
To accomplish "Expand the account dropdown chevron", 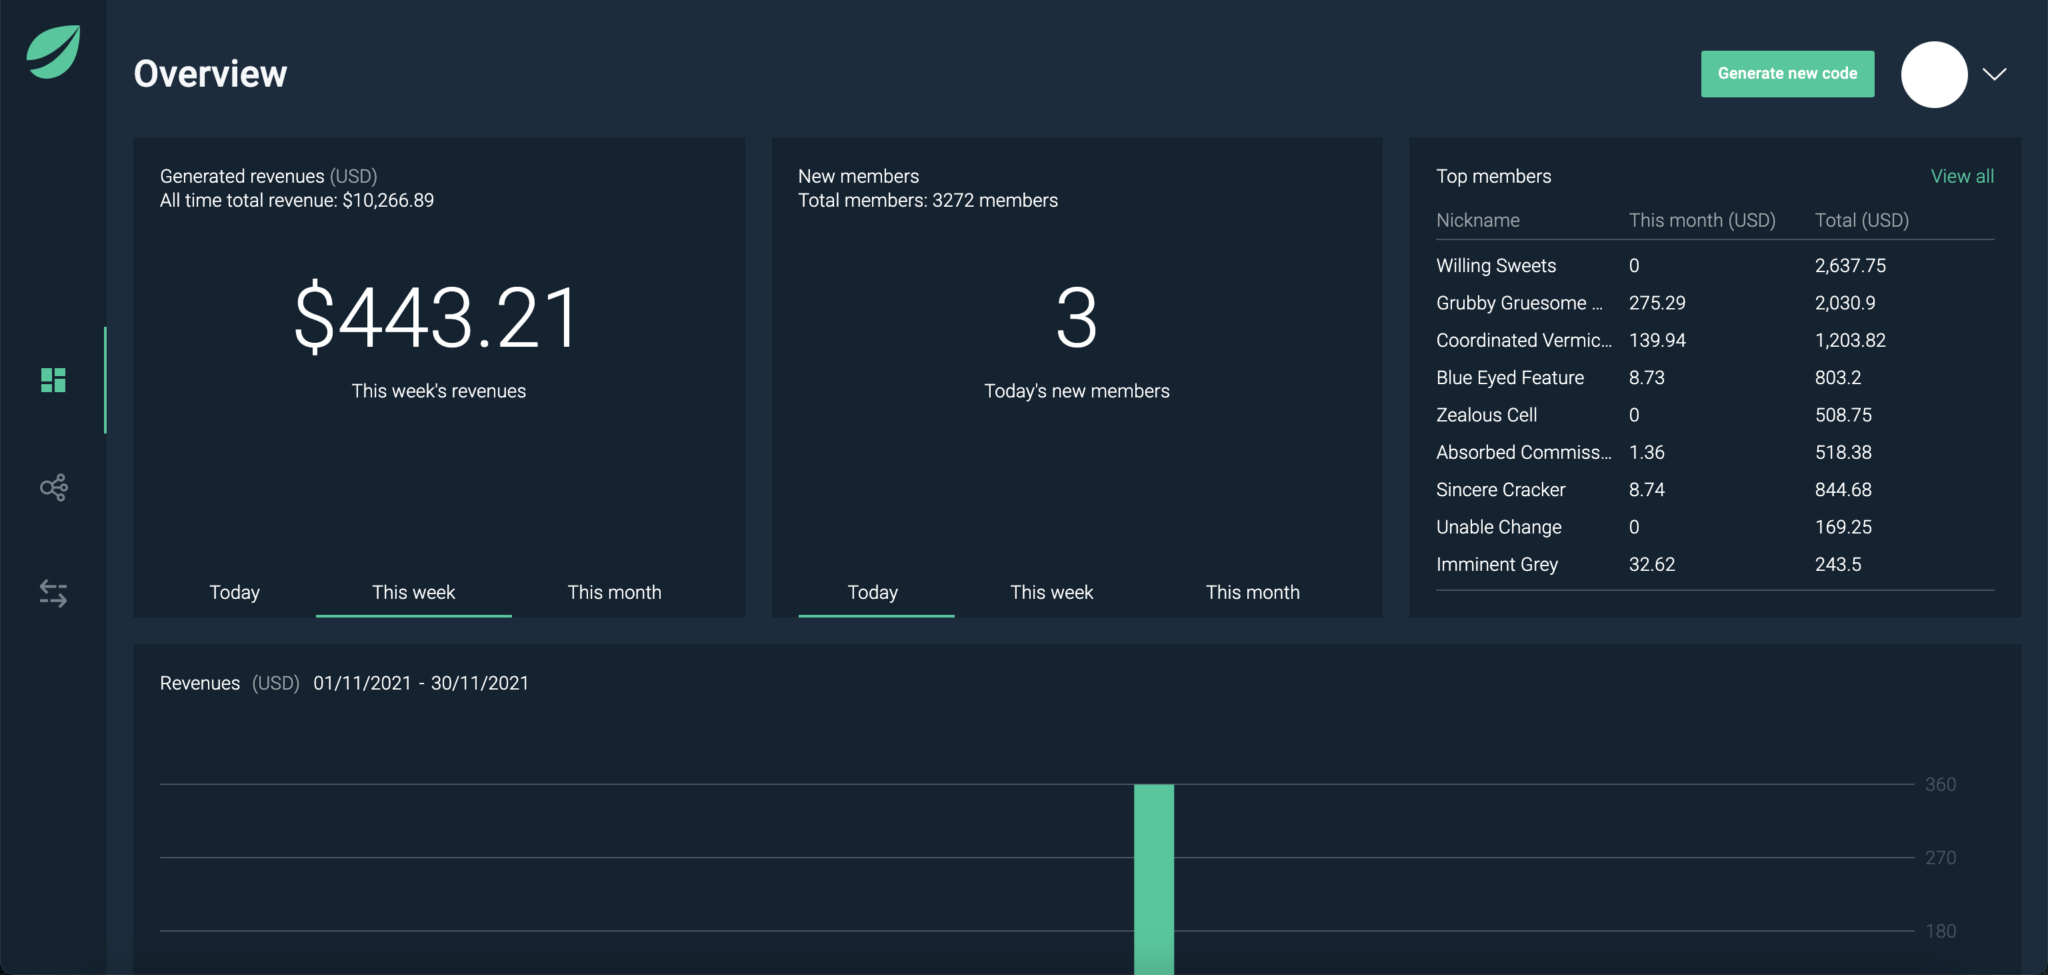I will [x=1995, y=74].
